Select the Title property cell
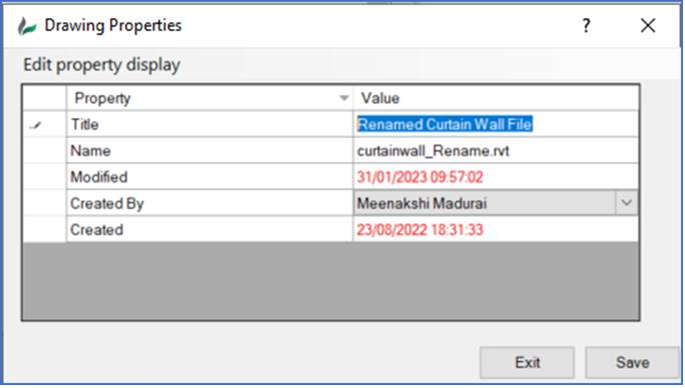The image size is (685, 388). (209, 124)
